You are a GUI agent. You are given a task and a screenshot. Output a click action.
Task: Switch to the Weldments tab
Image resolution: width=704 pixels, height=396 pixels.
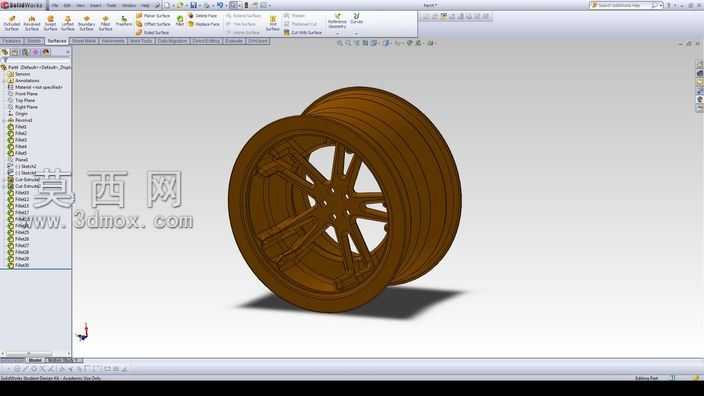click(113, 41)
